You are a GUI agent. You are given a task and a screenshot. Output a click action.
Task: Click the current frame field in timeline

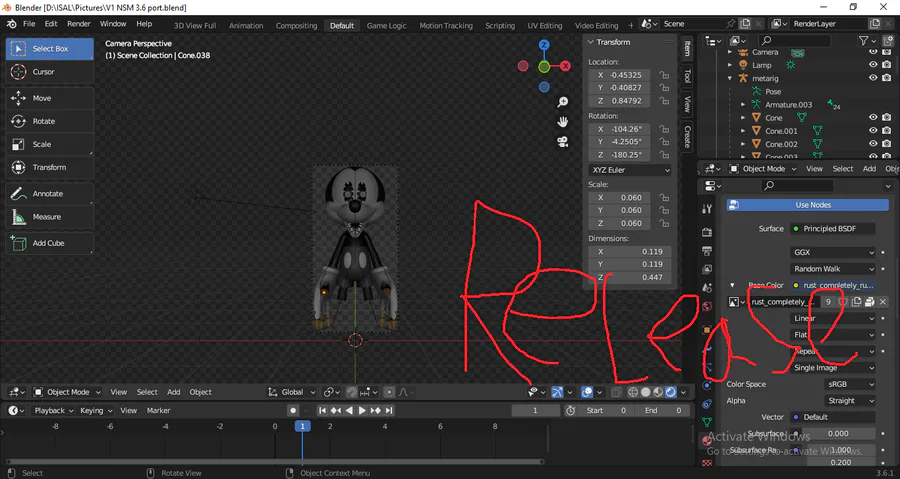[535, 411]
